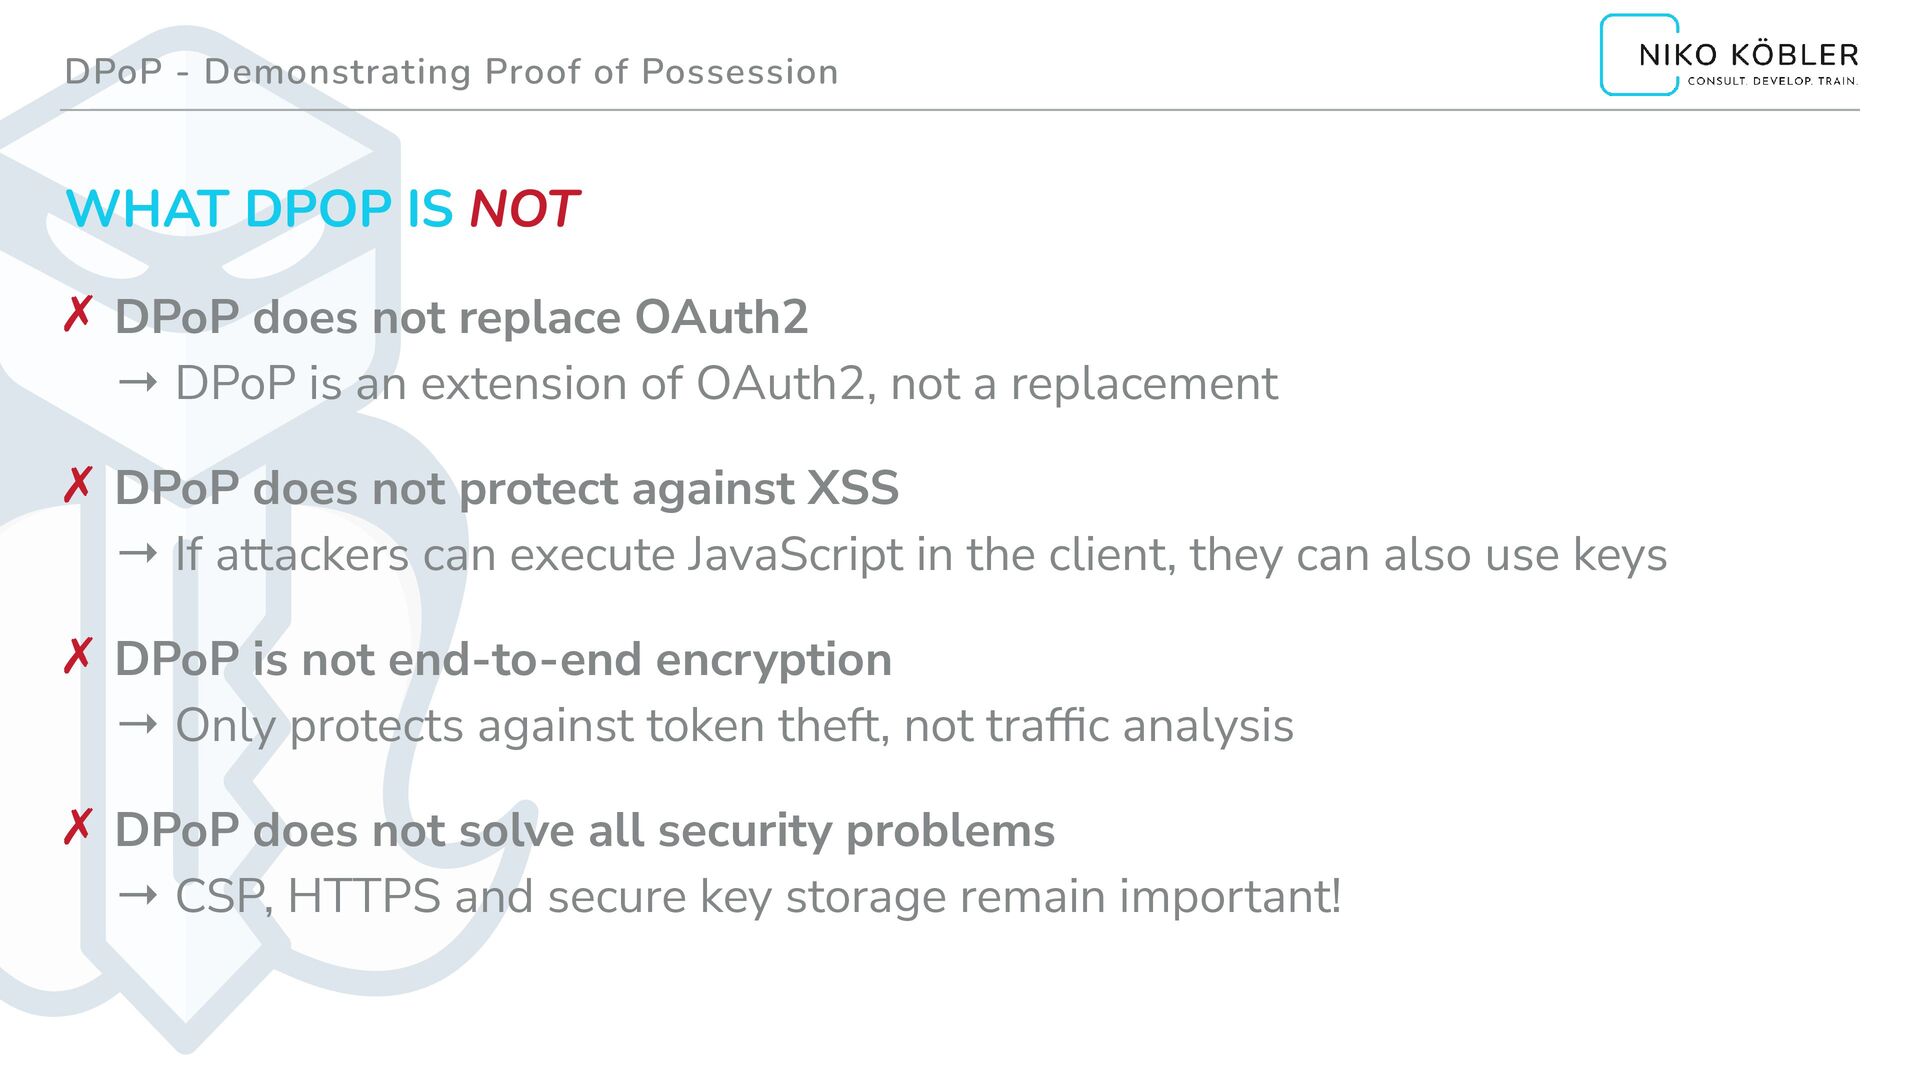
Task: Select 'DPoP does not protect against XSS'
Action: [x=506, y=488]
